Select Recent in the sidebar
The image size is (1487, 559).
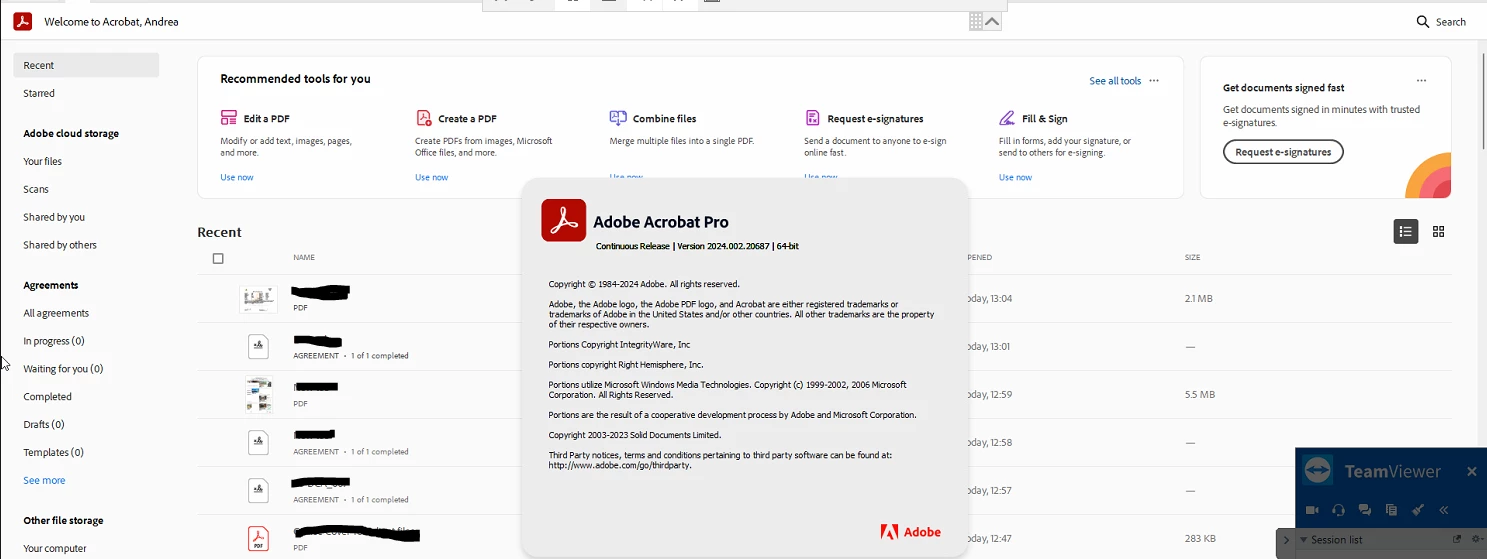86,65
